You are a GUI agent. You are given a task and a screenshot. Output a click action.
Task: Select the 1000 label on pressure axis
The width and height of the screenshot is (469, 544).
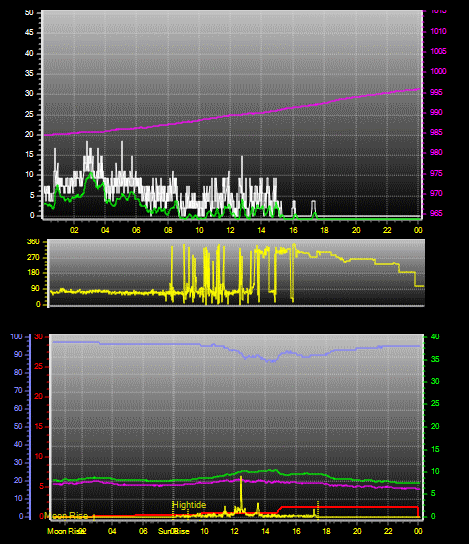[438, 71]
